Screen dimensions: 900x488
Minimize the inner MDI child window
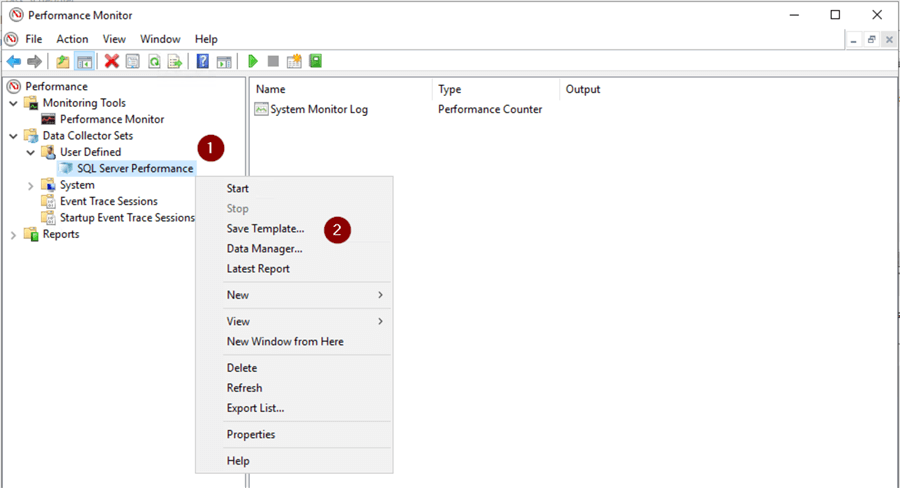pyautogui.click(x=854, y=40)
